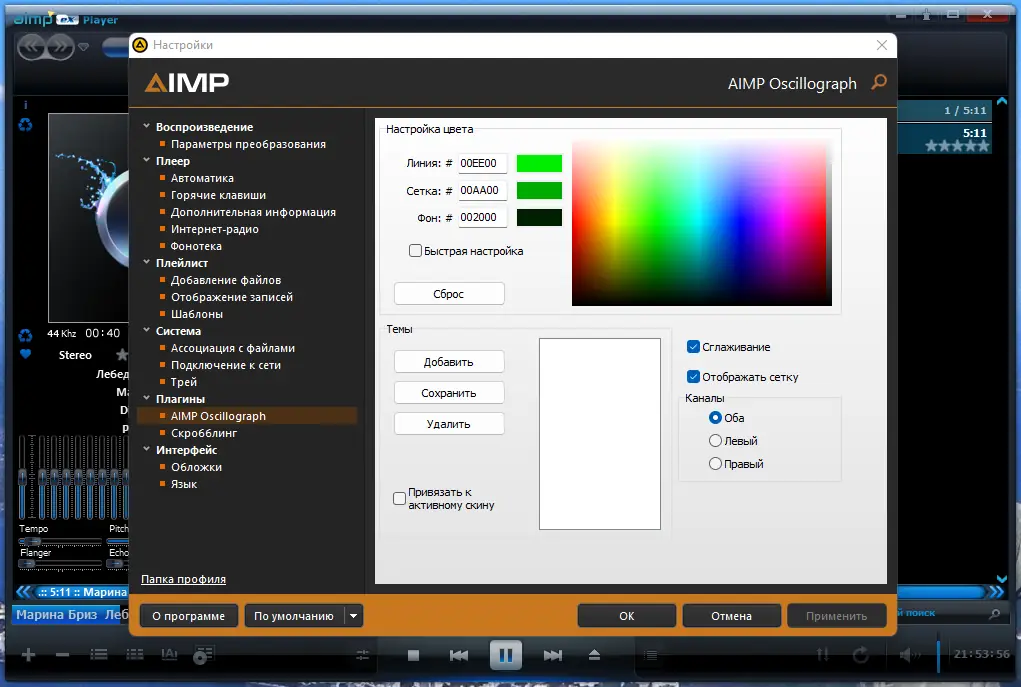The width and height of the screenshot is (1021, 687).
Task: Open Параметры преобразования settings page
Action: click(248, 144)
